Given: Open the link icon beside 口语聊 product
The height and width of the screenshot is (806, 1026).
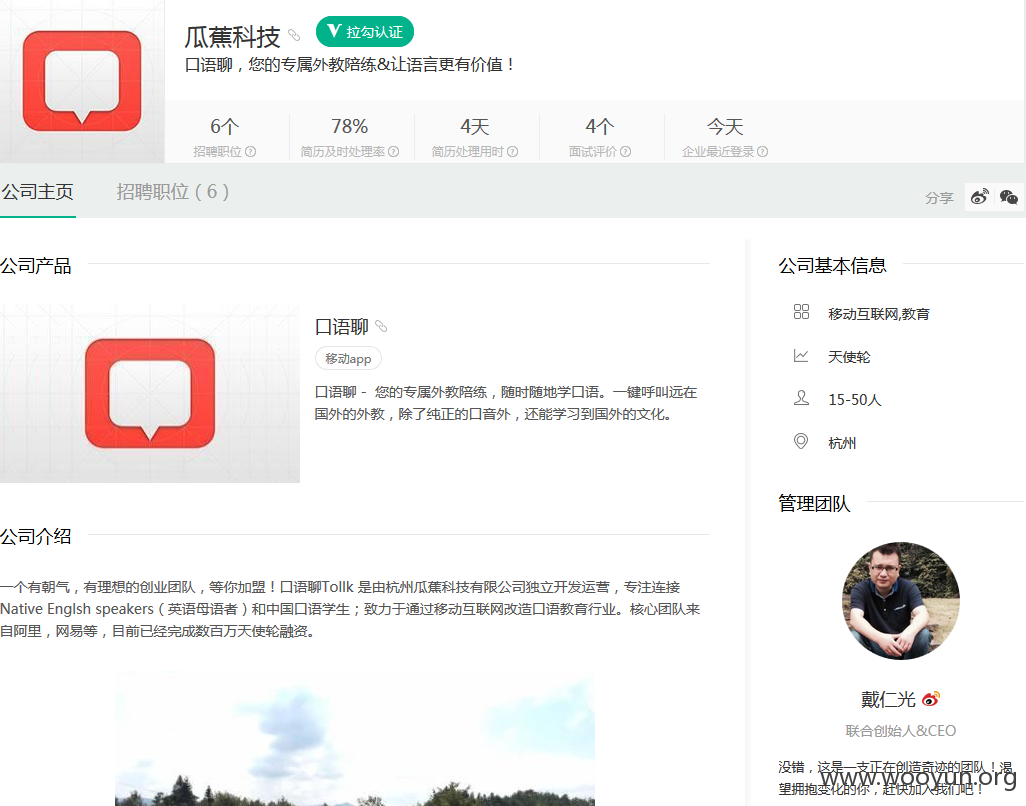Looking at the screenshot, I should click(x=381, y=326).
